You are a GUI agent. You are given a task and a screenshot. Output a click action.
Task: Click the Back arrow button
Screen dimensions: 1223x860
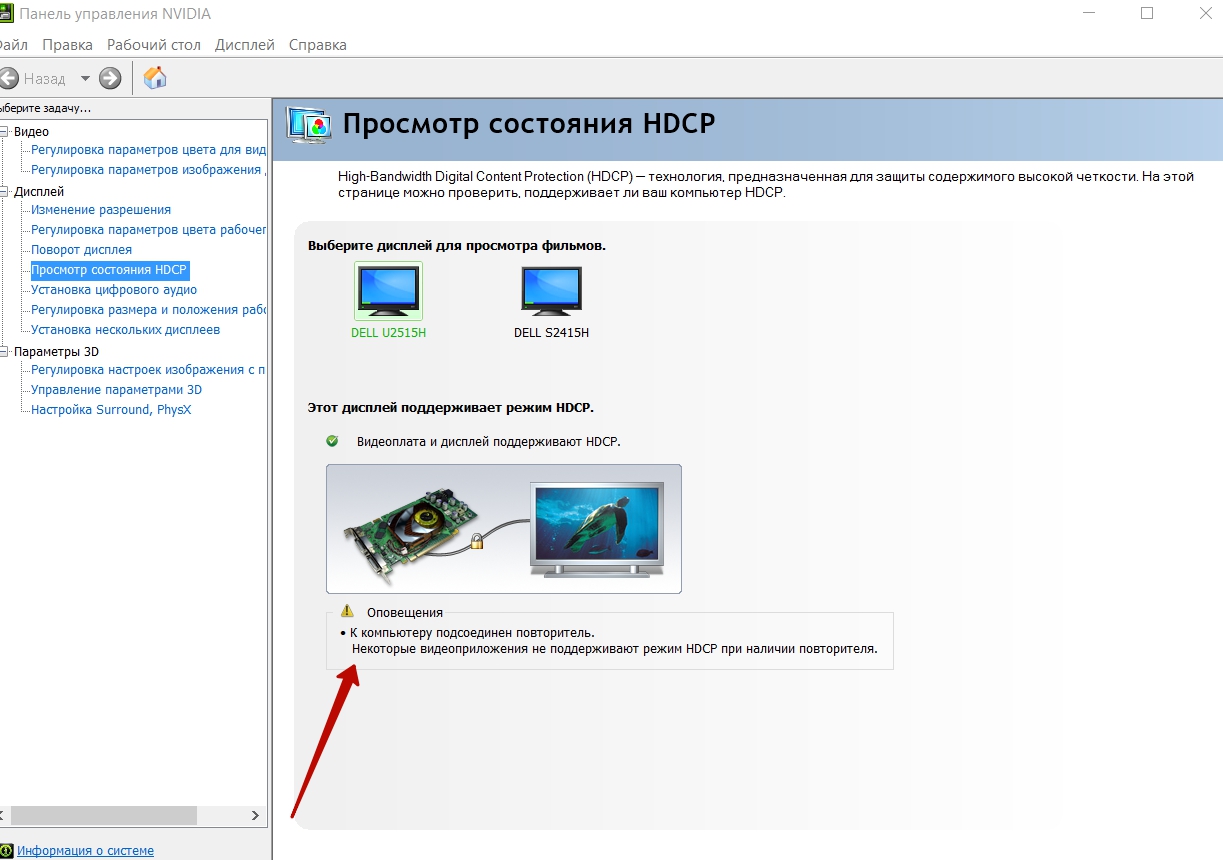tap(9, 78)
